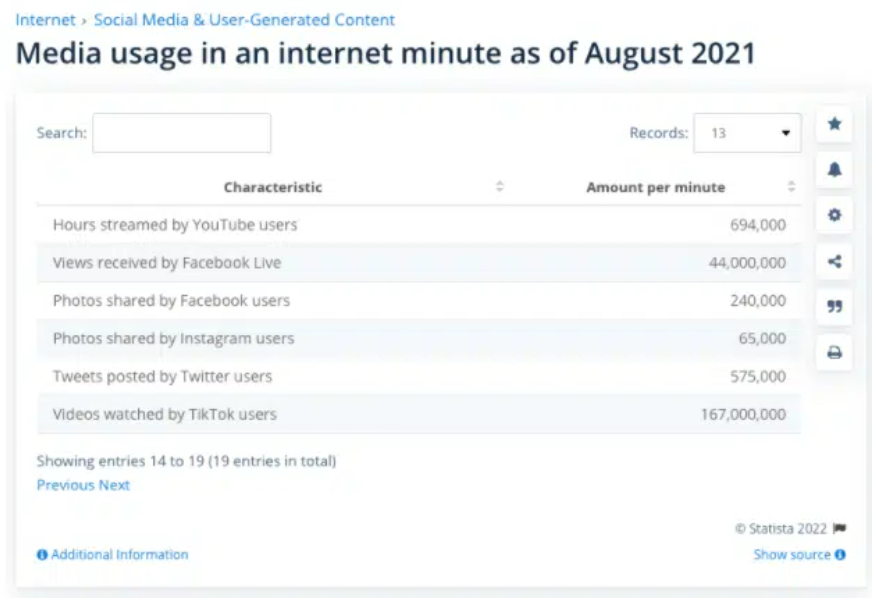The width and height of the screenshot is (876, 602).
Task: Go to the Previous page link
Action: [66, 485]
